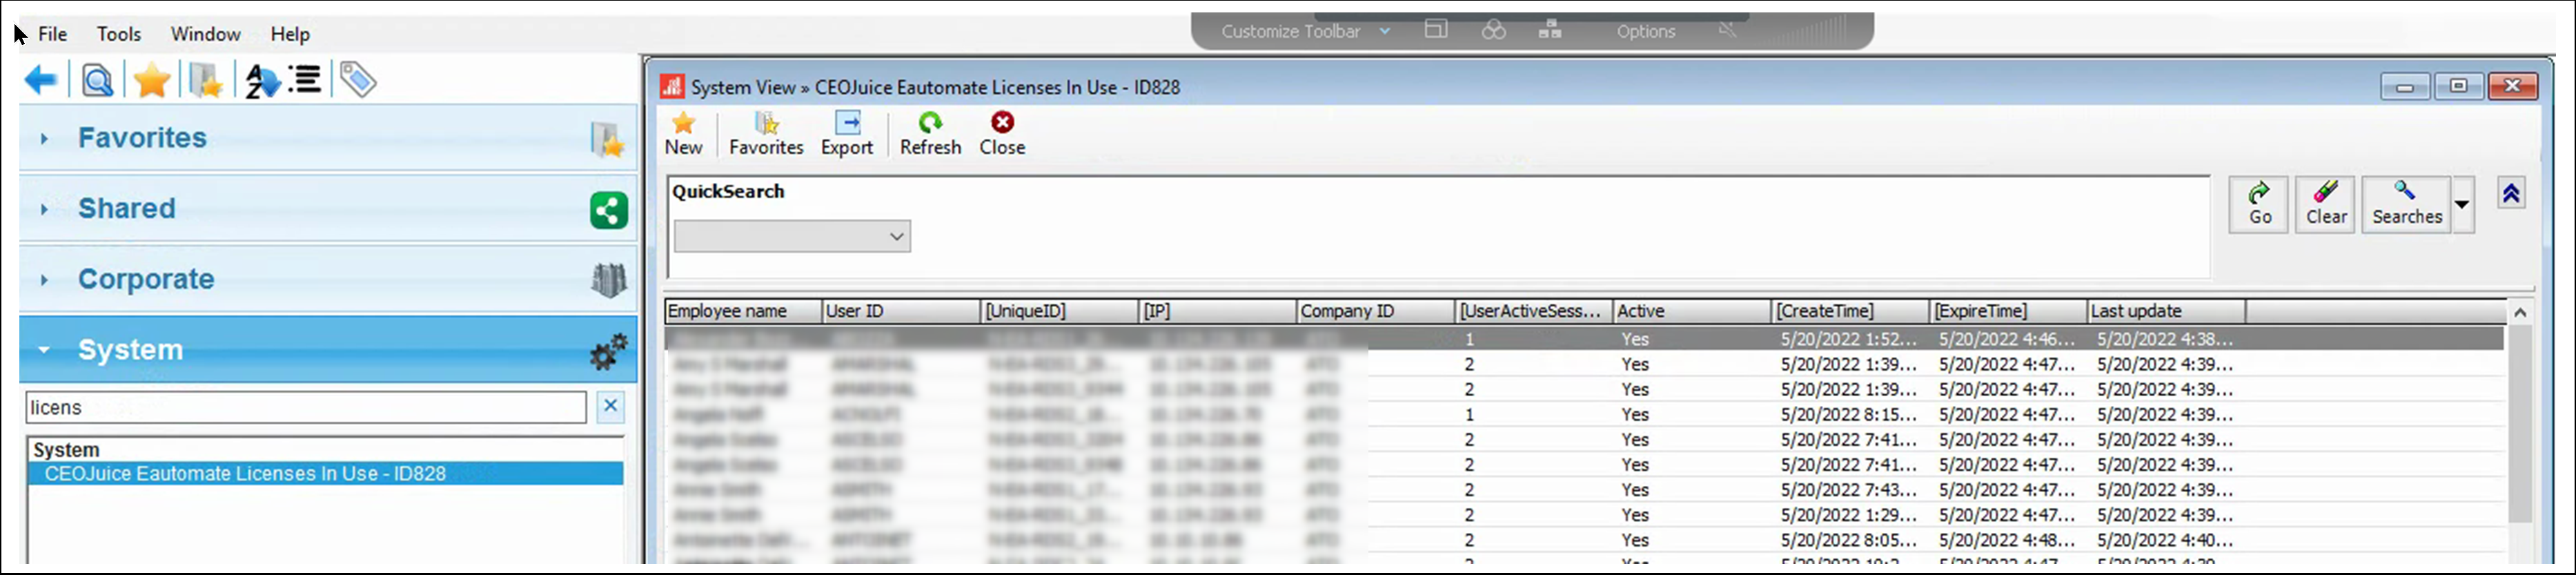Sort by Employee name column header
The height and width of the screenshot is (575, 2576).
click(743, 311)
